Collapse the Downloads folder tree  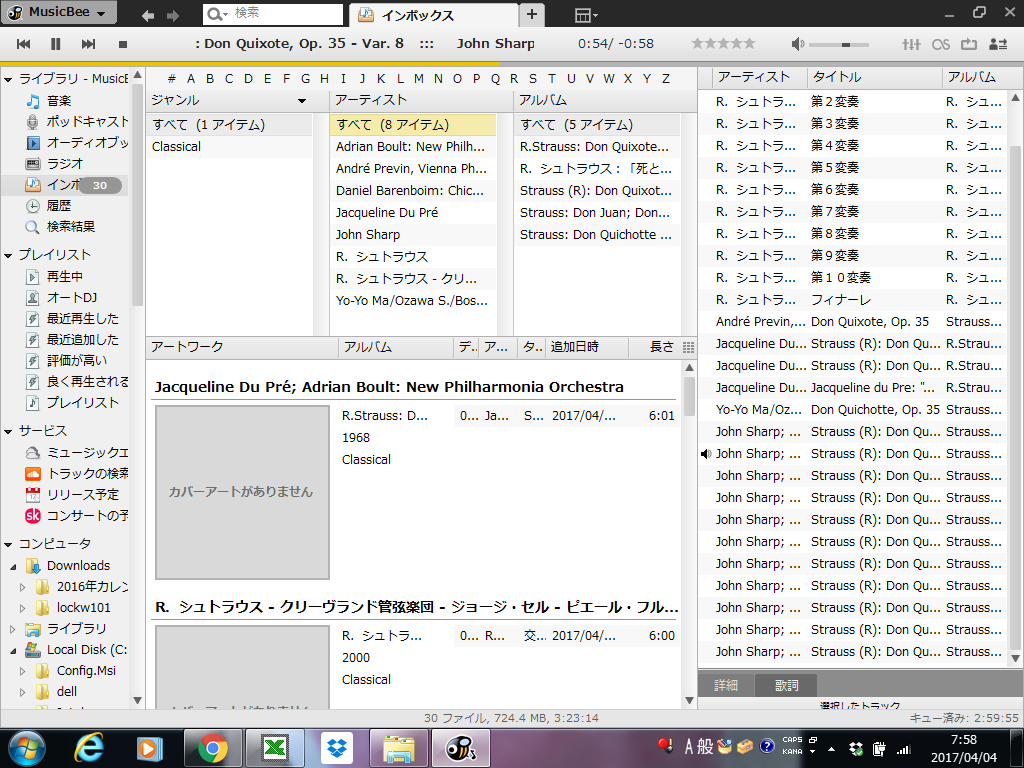click(13, 567)
